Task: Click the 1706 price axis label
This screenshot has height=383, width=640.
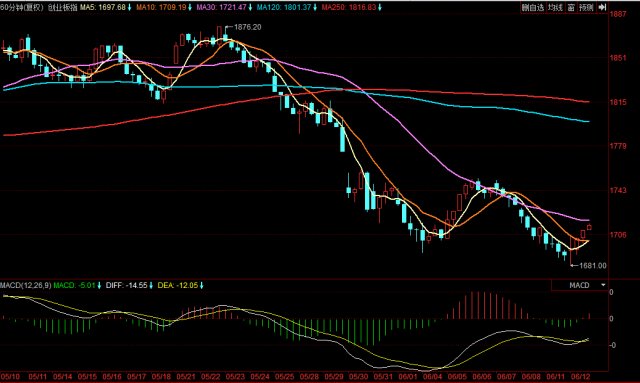Action: pos(618,234)
